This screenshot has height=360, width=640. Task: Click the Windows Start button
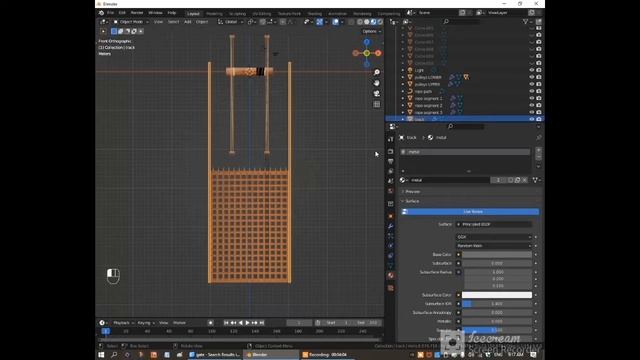point(101,355)
